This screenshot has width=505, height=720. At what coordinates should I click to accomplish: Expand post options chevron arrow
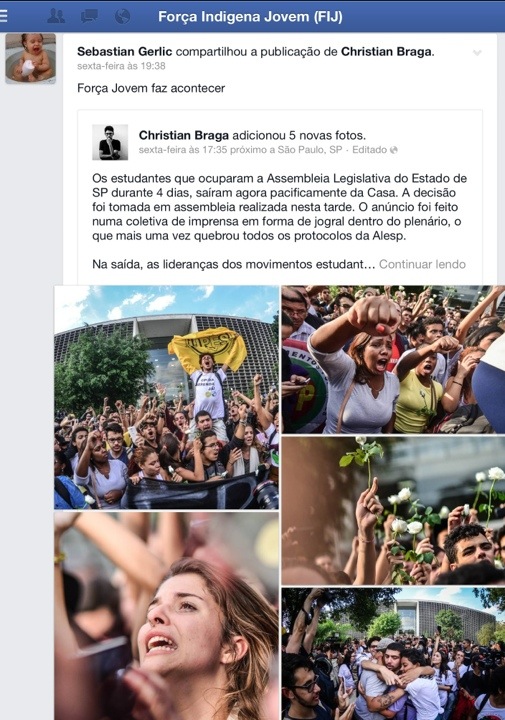[477, 53]
